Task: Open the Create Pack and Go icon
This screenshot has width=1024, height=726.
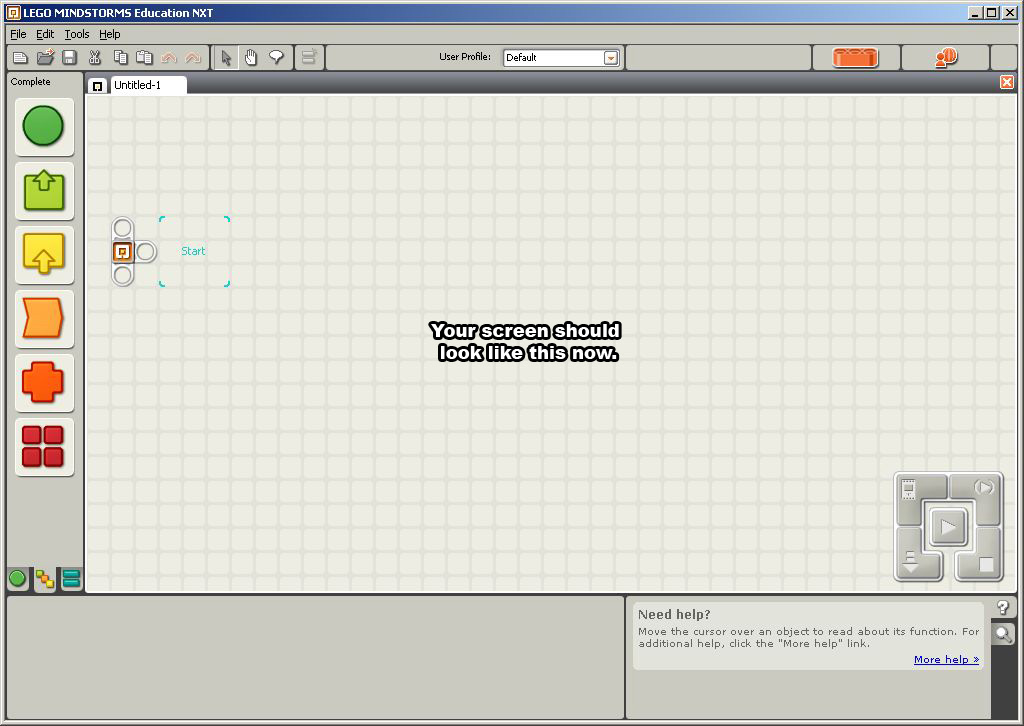Action: [309, 57]
